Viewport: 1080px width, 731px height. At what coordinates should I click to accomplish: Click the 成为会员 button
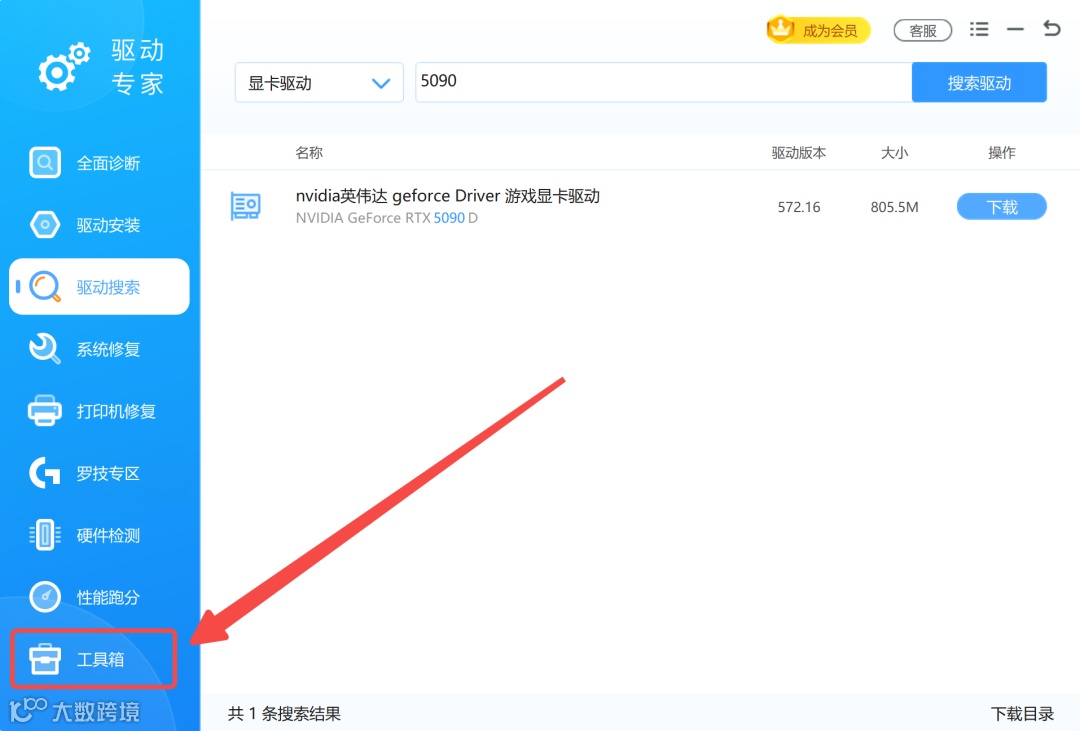point(818,30)
